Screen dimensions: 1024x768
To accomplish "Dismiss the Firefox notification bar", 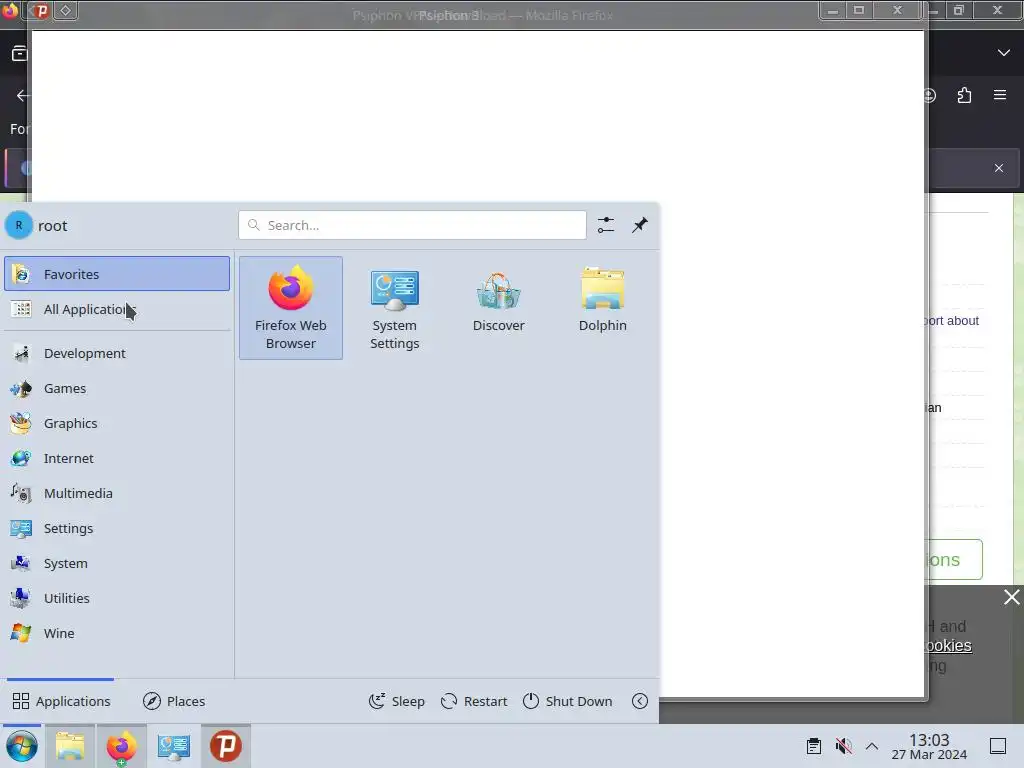I will point(999,168).
